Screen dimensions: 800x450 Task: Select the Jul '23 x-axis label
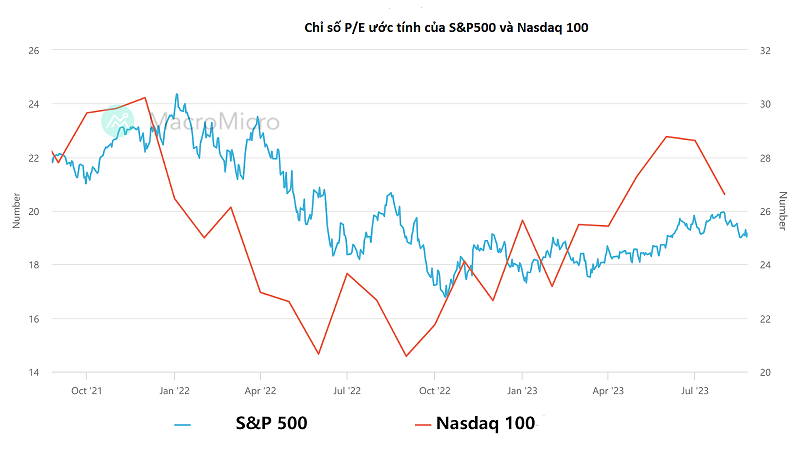pyautogui.click(x=695, y=389)
